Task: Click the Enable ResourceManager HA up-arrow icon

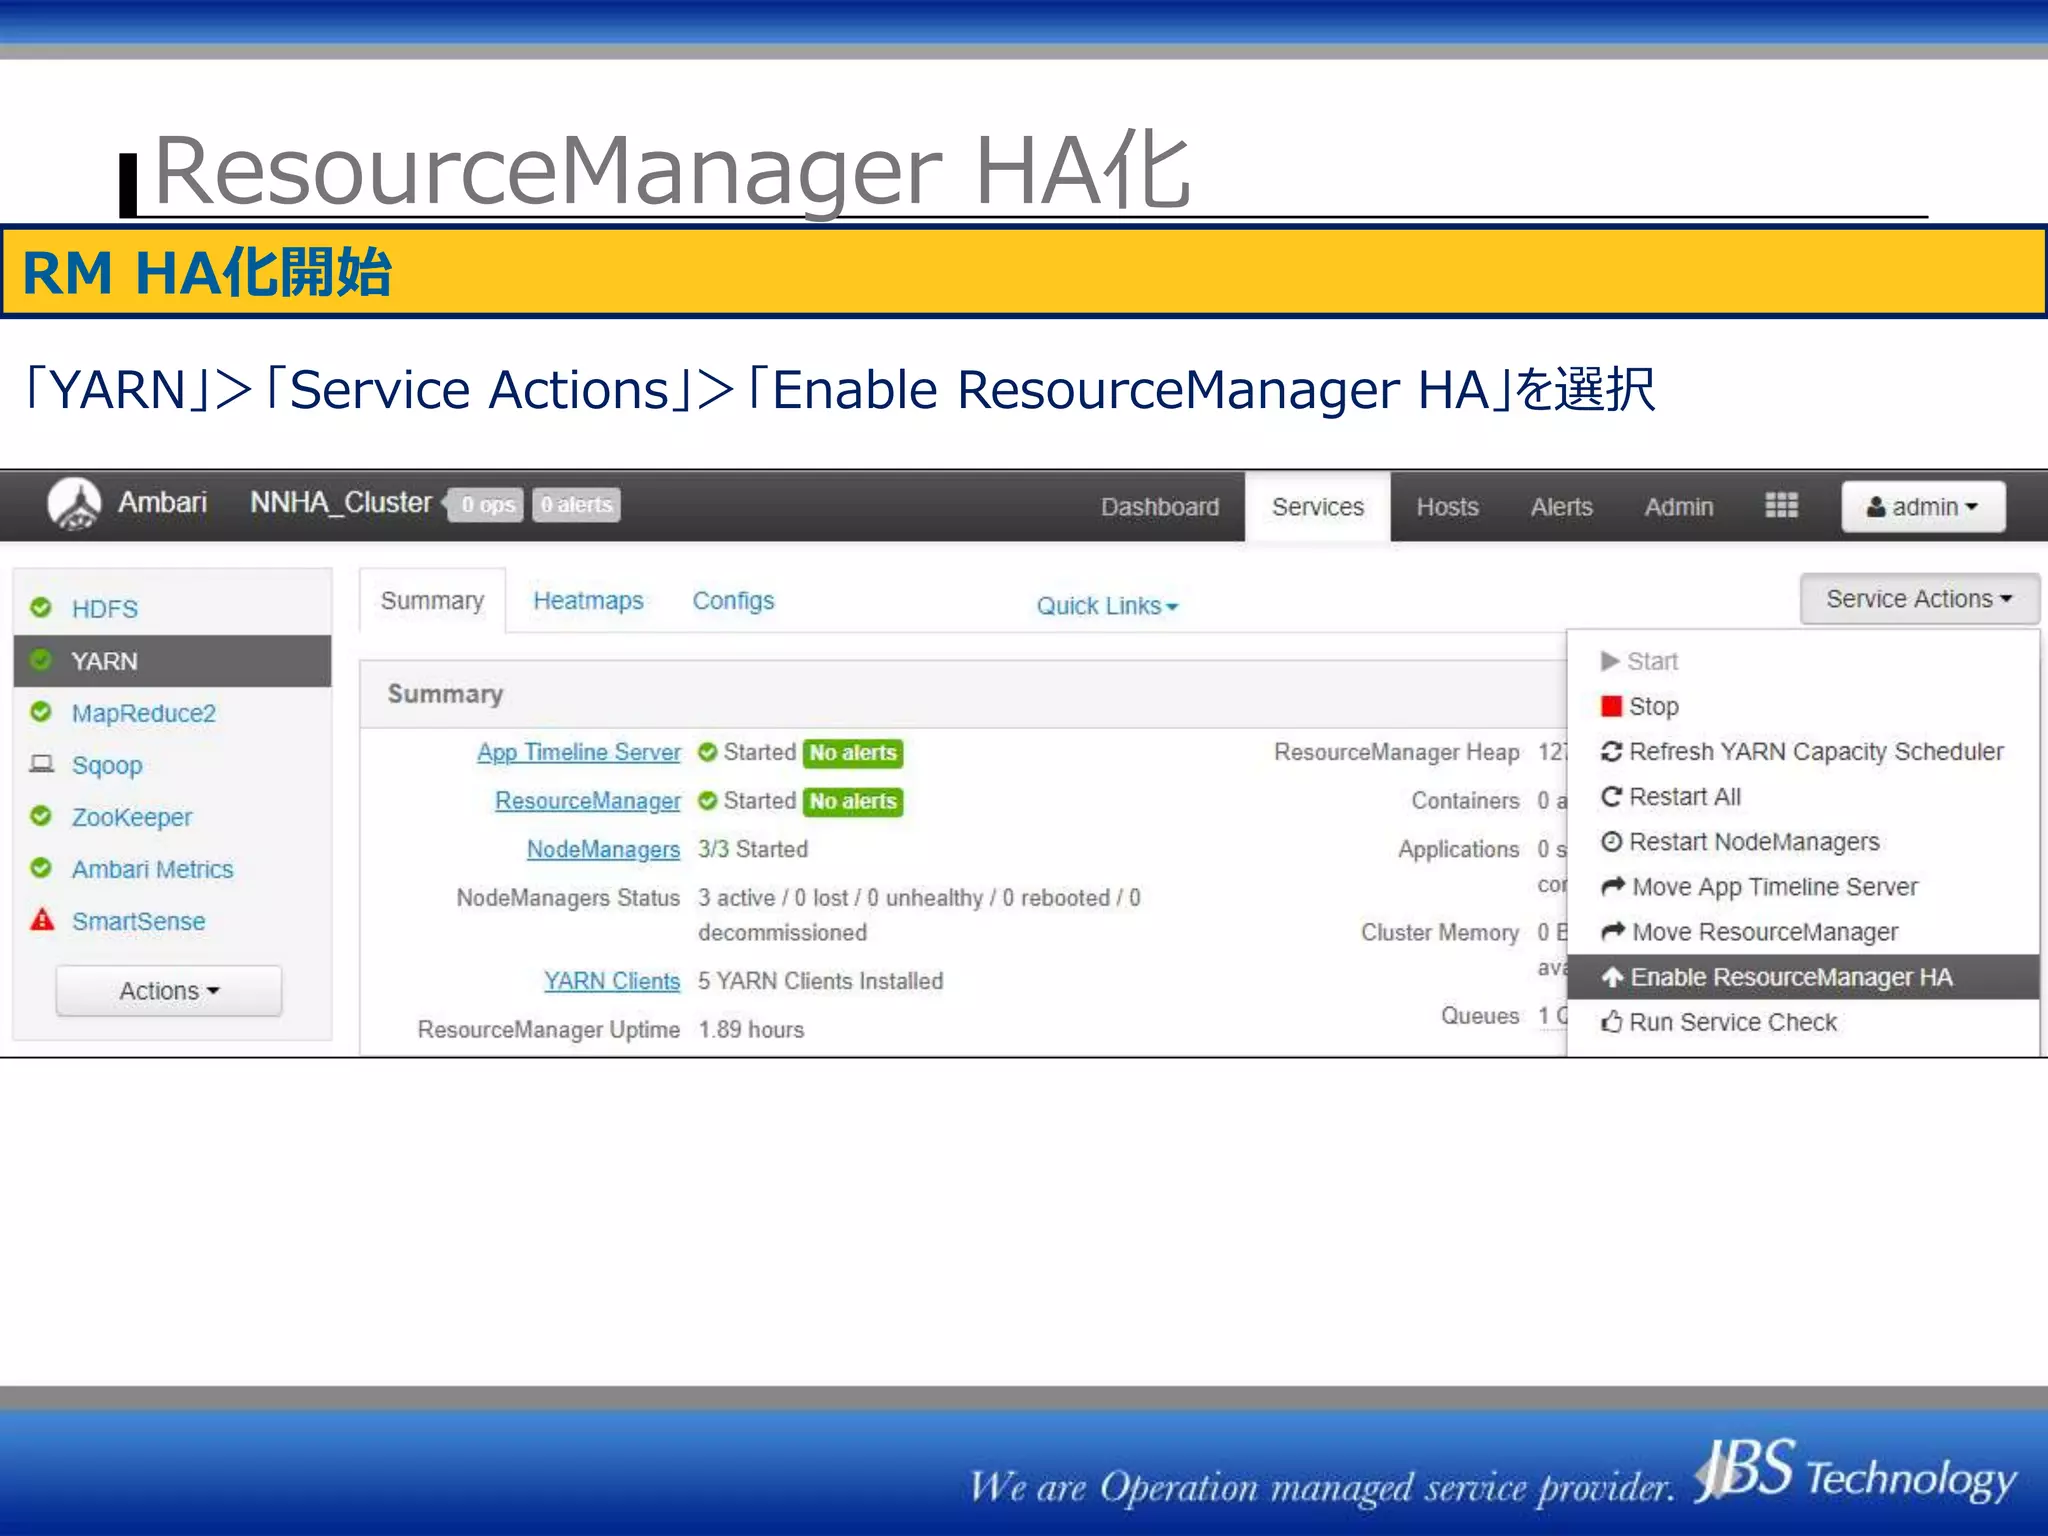Action: pos(1612,977)
